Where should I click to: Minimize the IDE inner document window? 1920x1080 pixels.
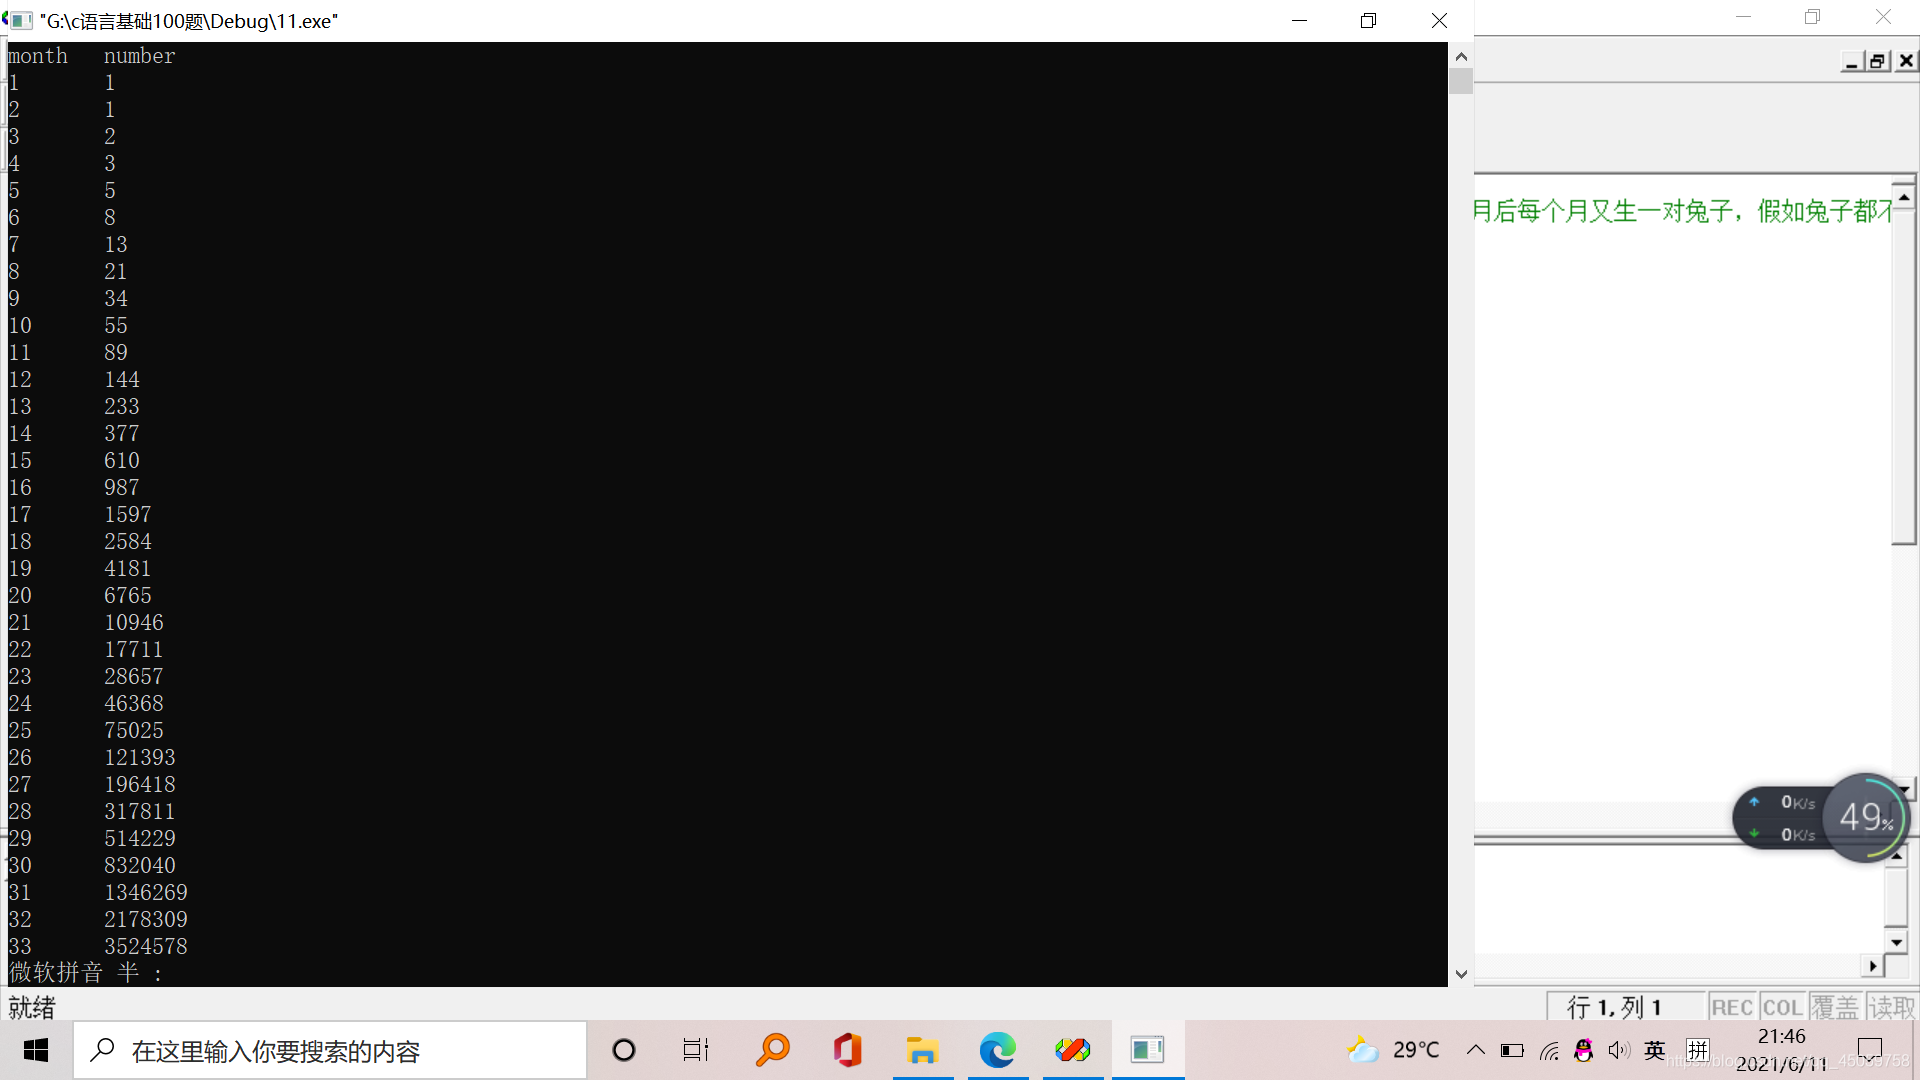pos(1852,61)
